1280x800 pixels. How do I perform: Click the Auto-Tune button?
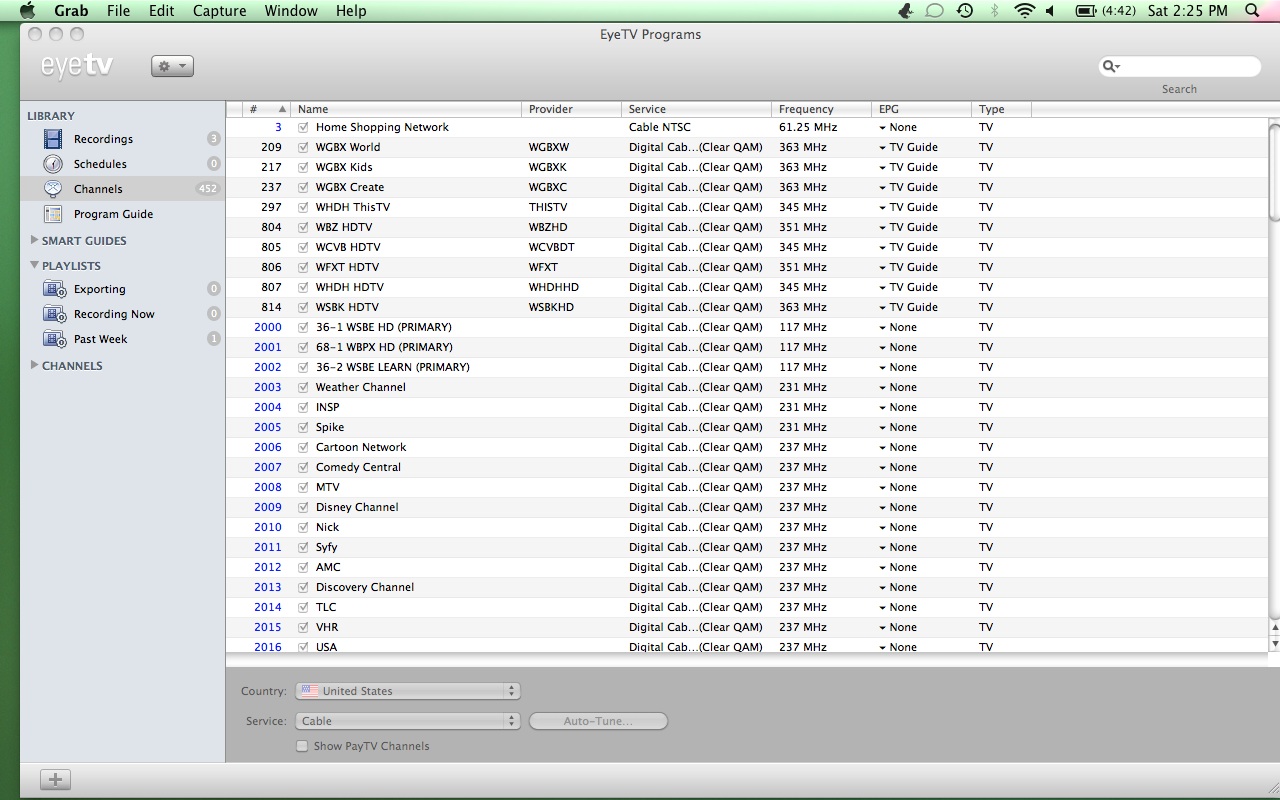click(598, 721)
